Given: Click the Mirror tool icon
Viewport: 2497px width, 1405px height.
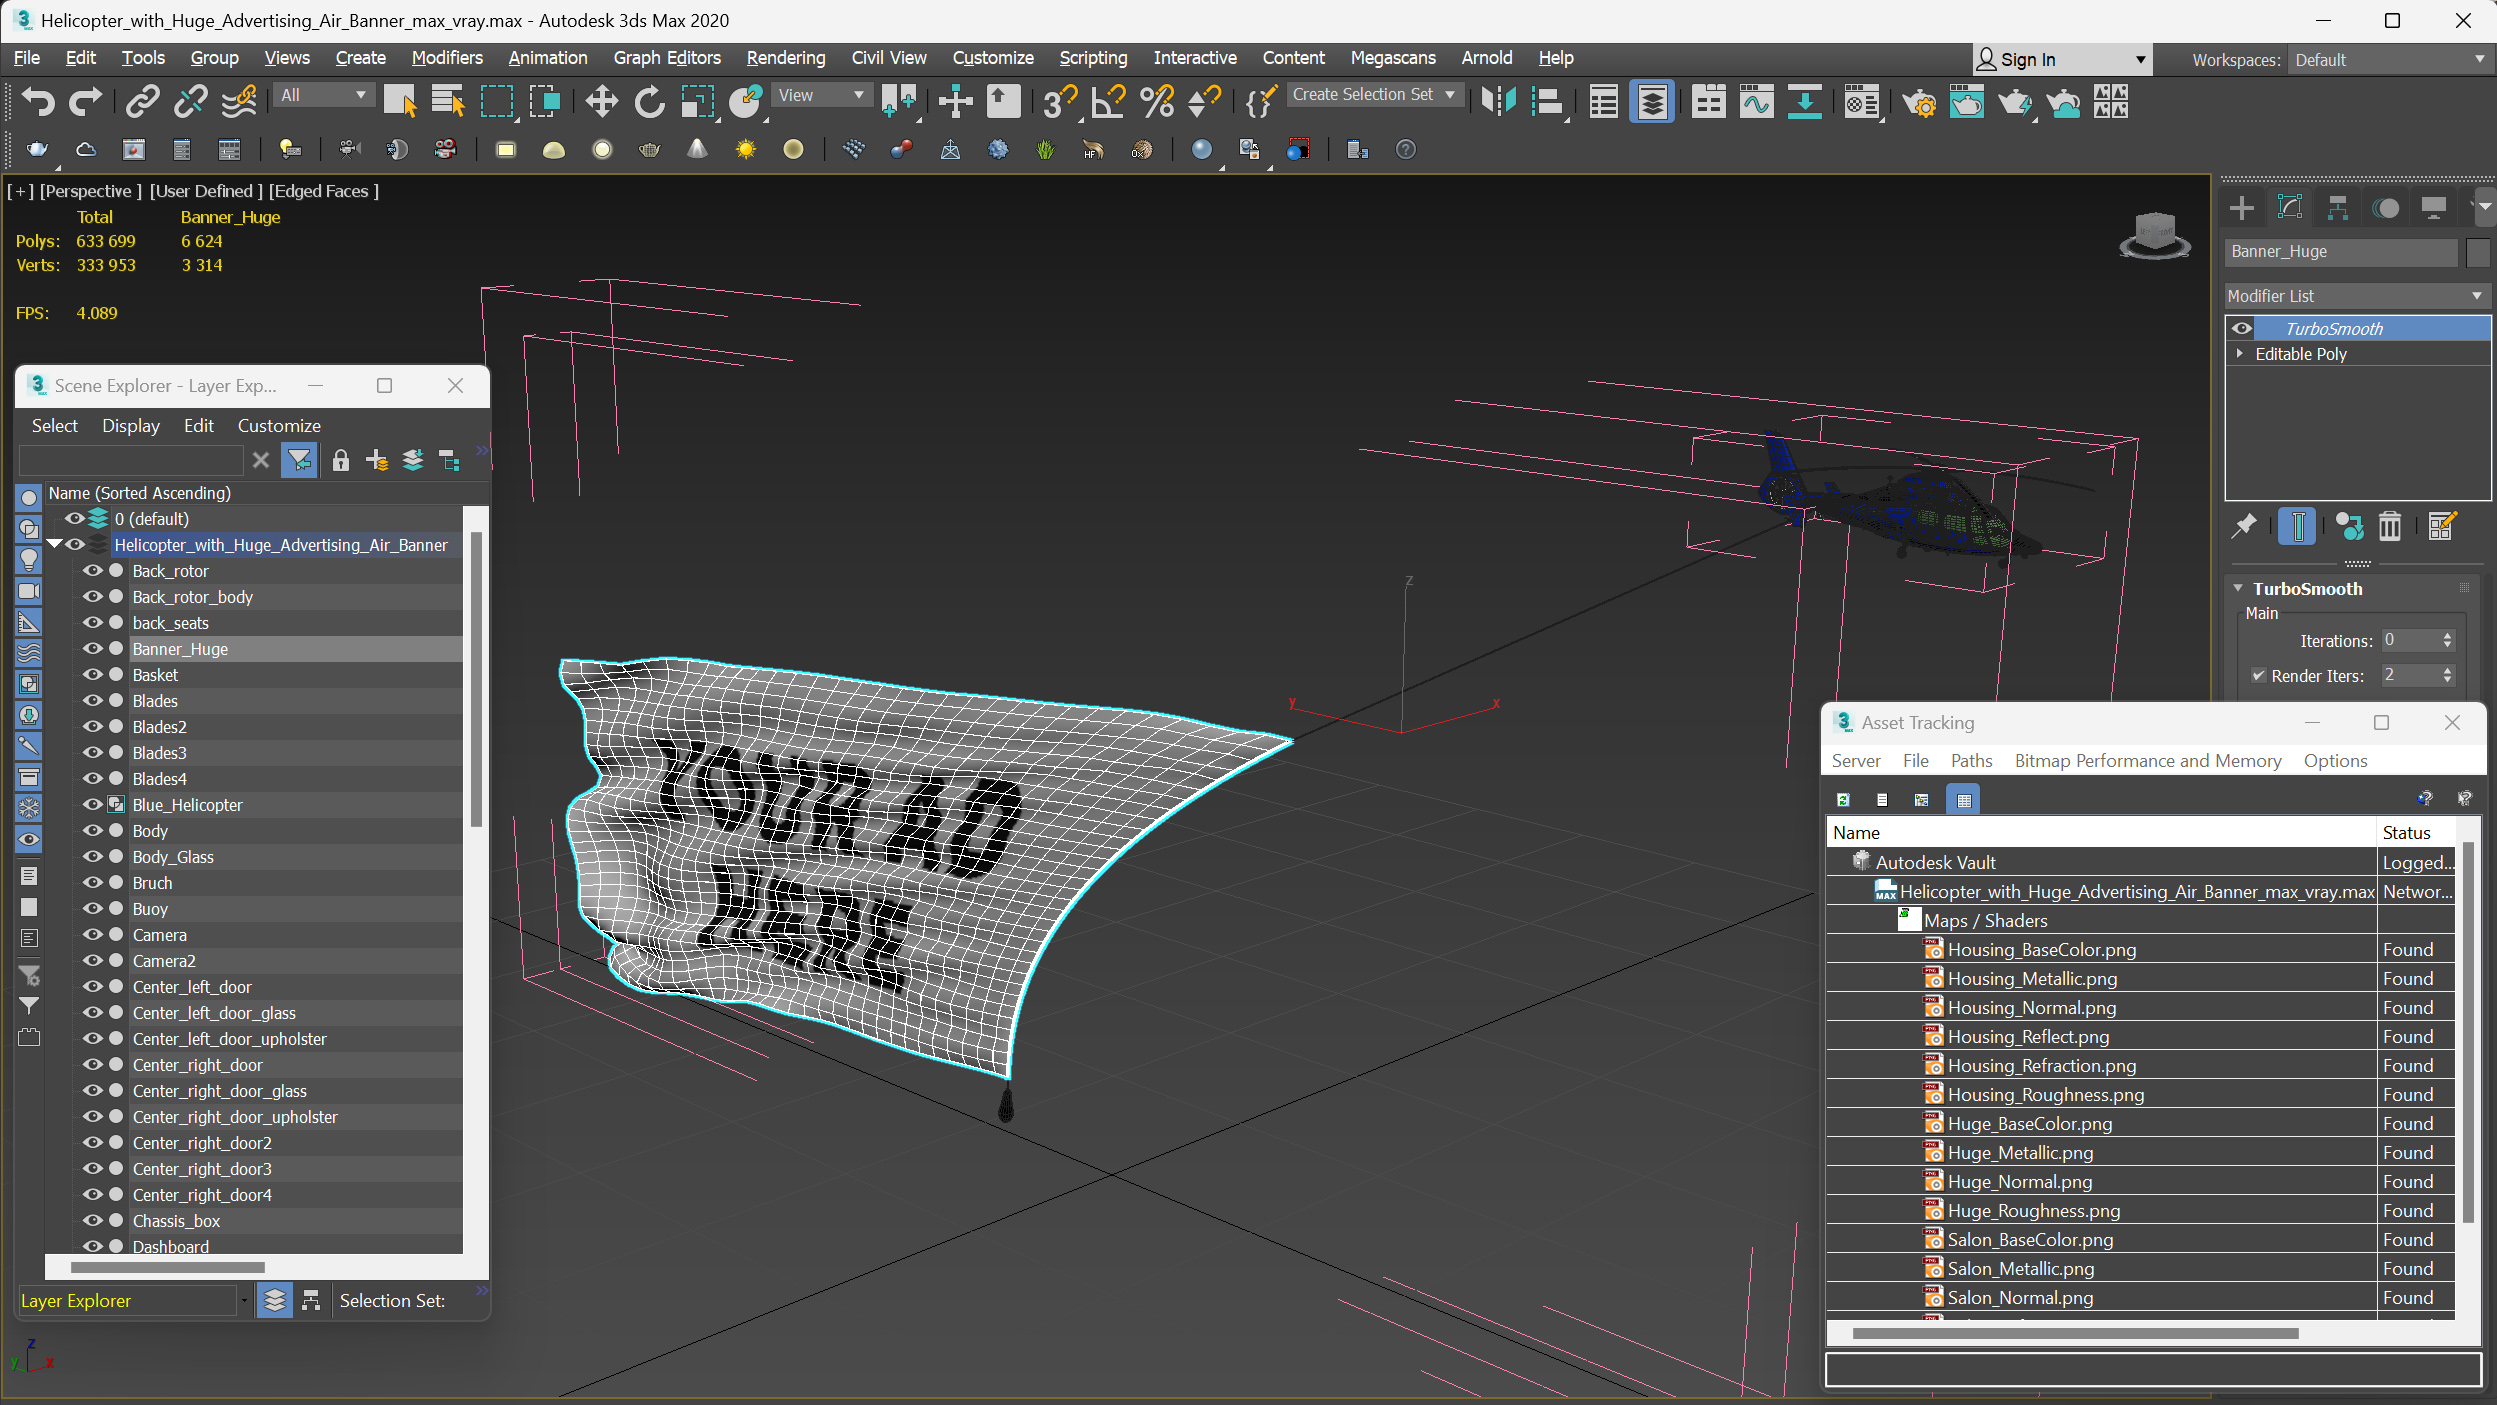Looking at the screenshot, I should [1498, 101].
